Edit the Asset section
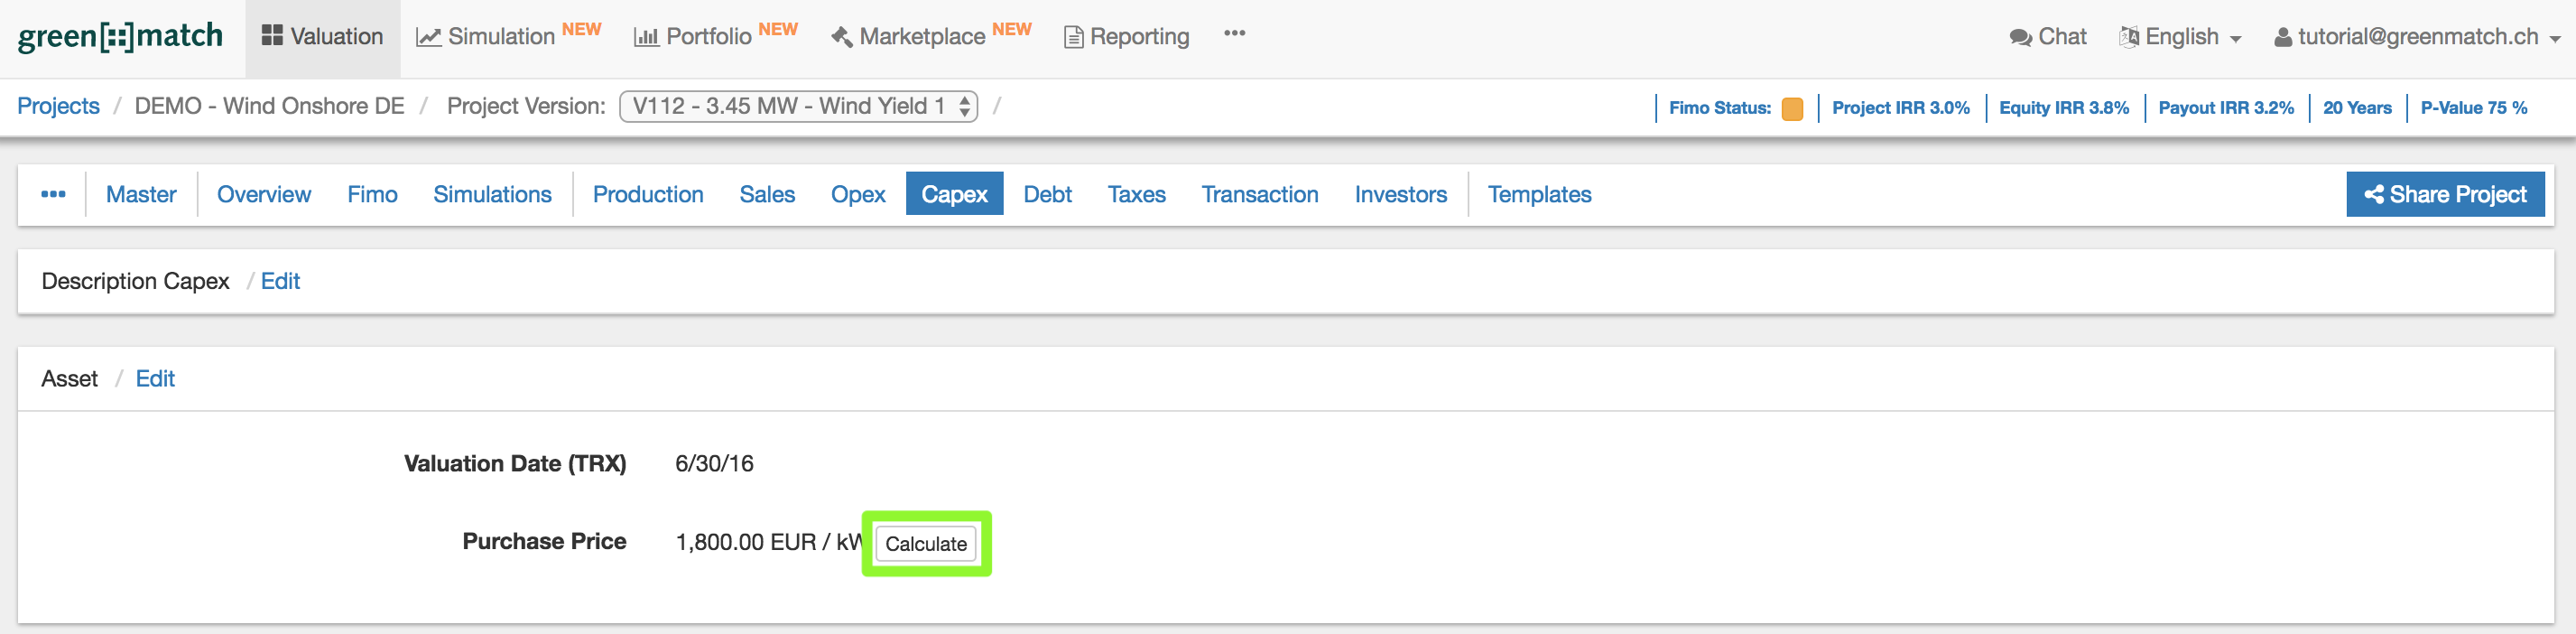Image resolution: width=2576 pixels, height=634 pixels. point(155,379)
